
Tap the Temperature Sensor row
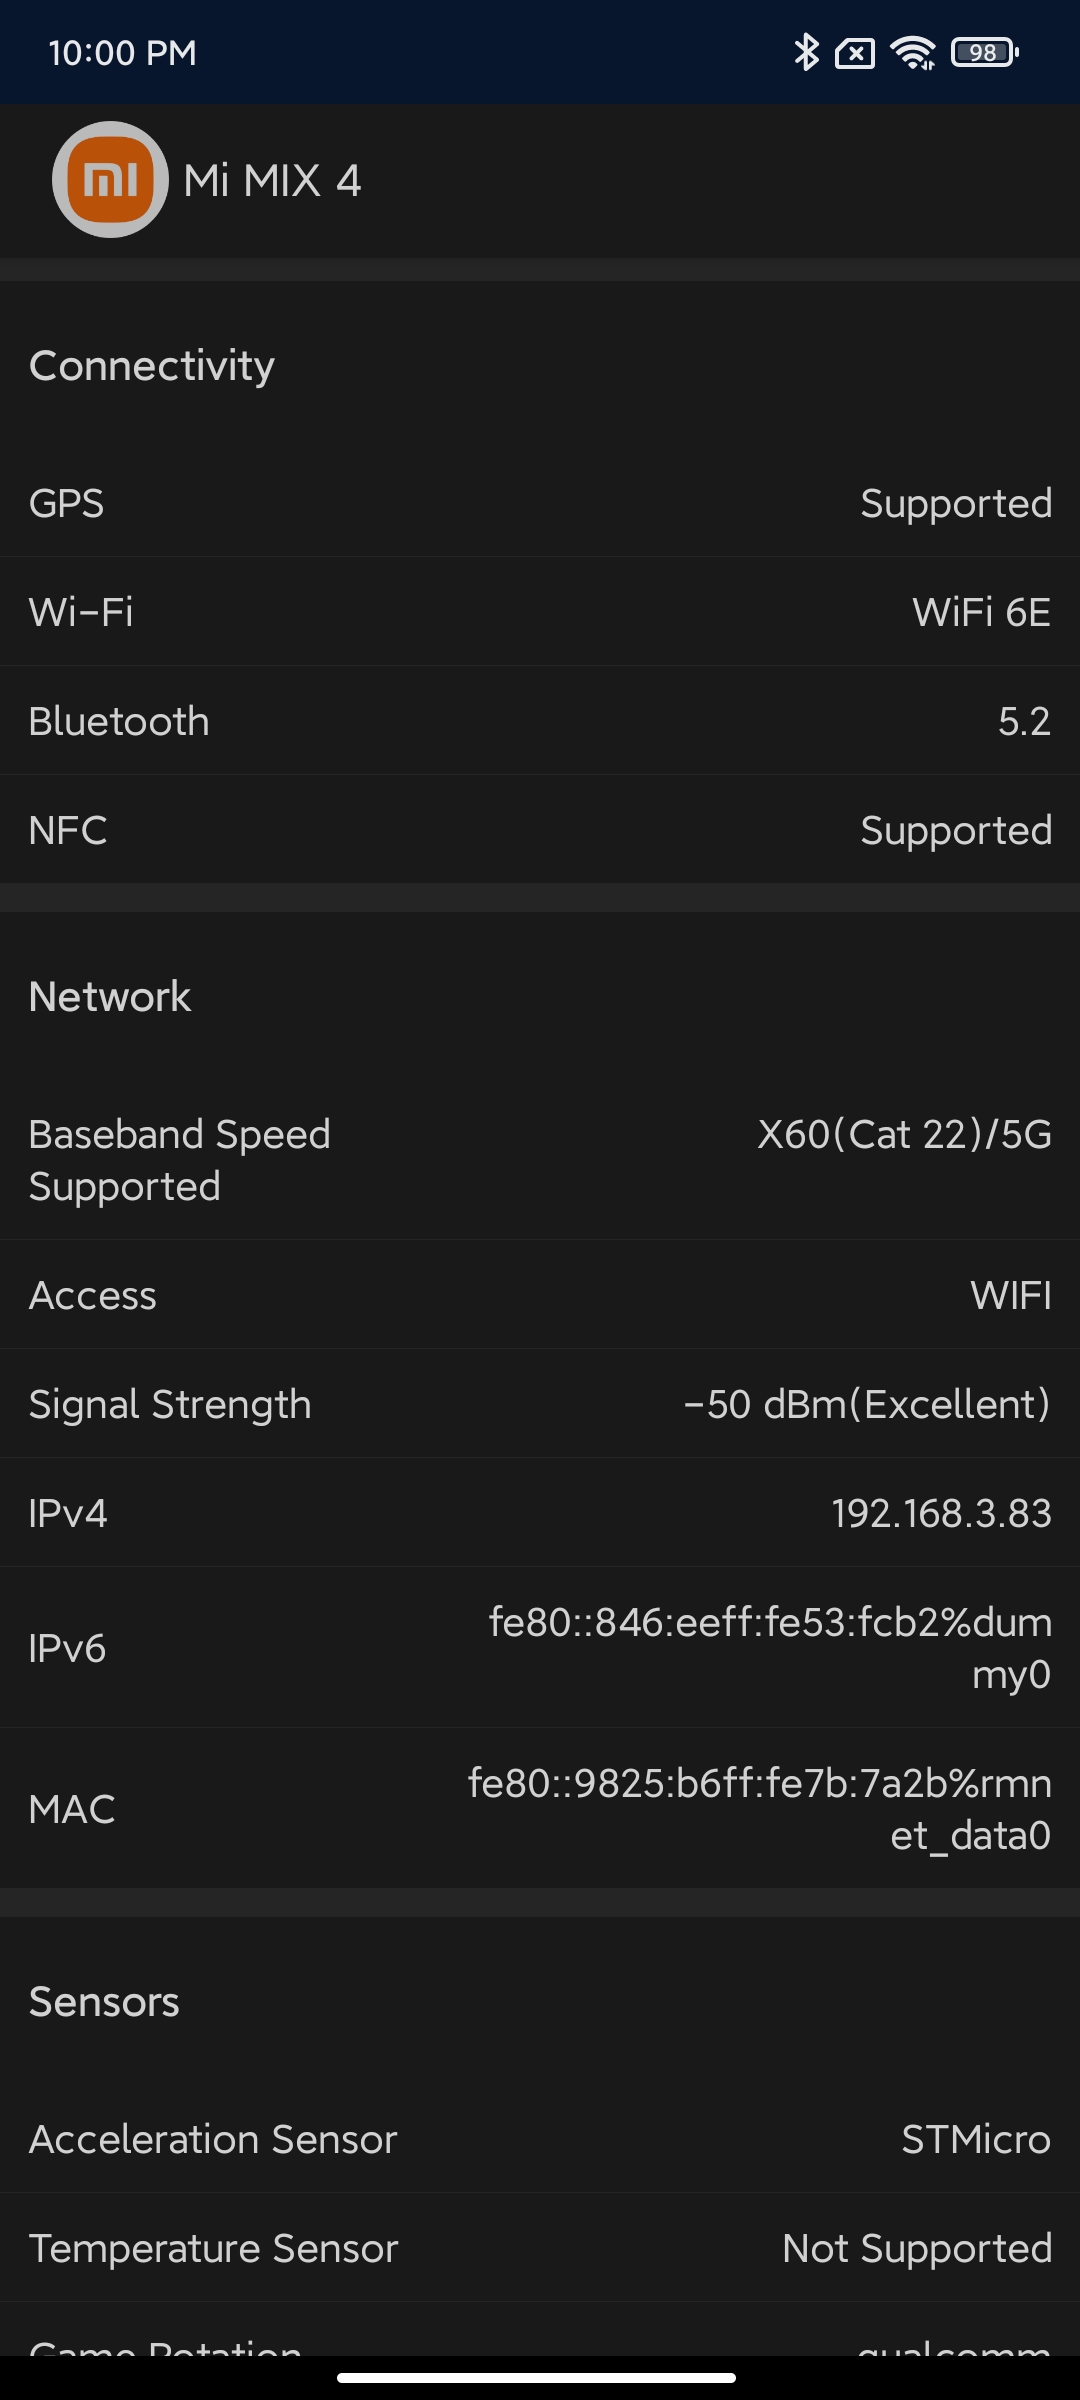(x=540, y=2248)
